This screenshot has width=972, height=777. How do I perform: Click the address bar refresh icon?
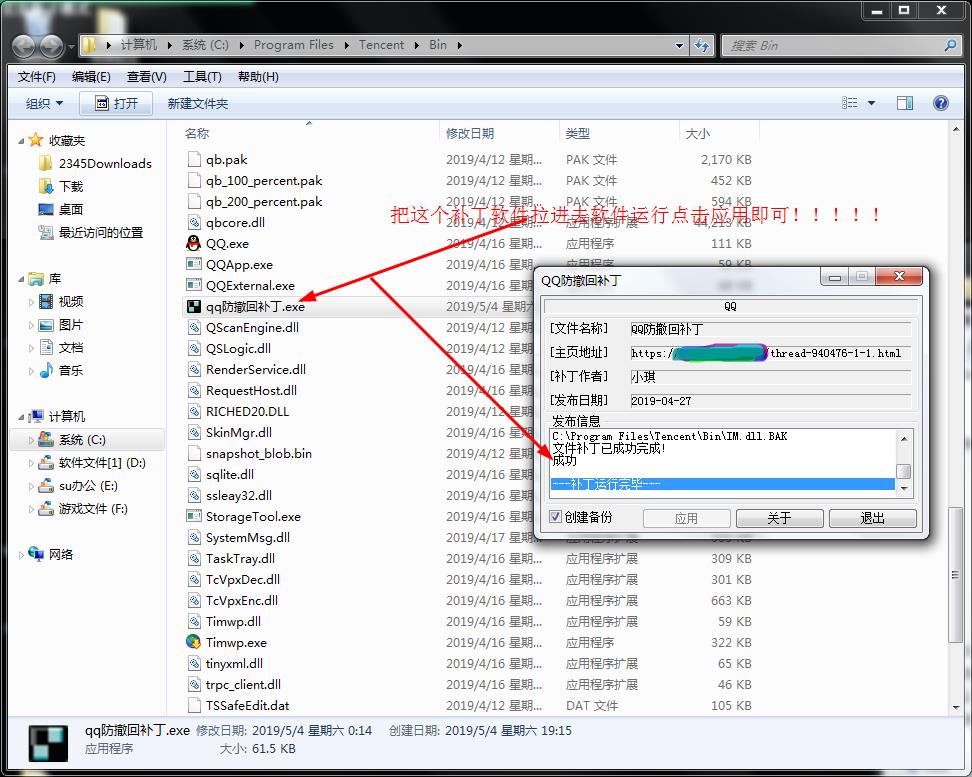(x=702, y=45)
